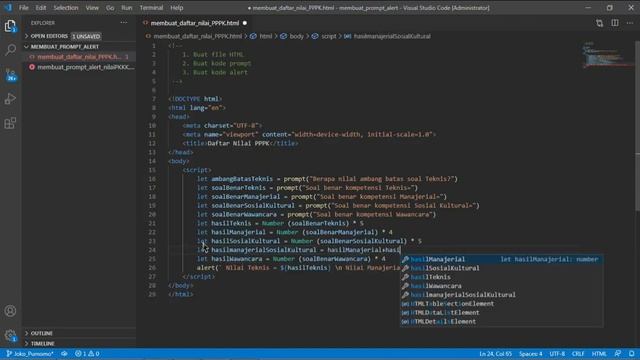Click the code minimap
The image size is (640, 360).
click(x=607, y=55)
